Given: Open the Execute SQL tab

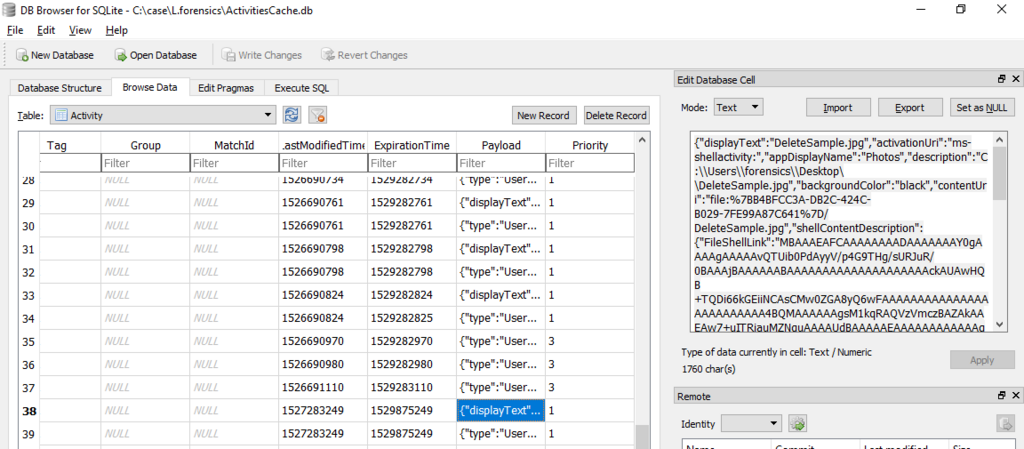Looking at the screenshot, I should 302,88.
